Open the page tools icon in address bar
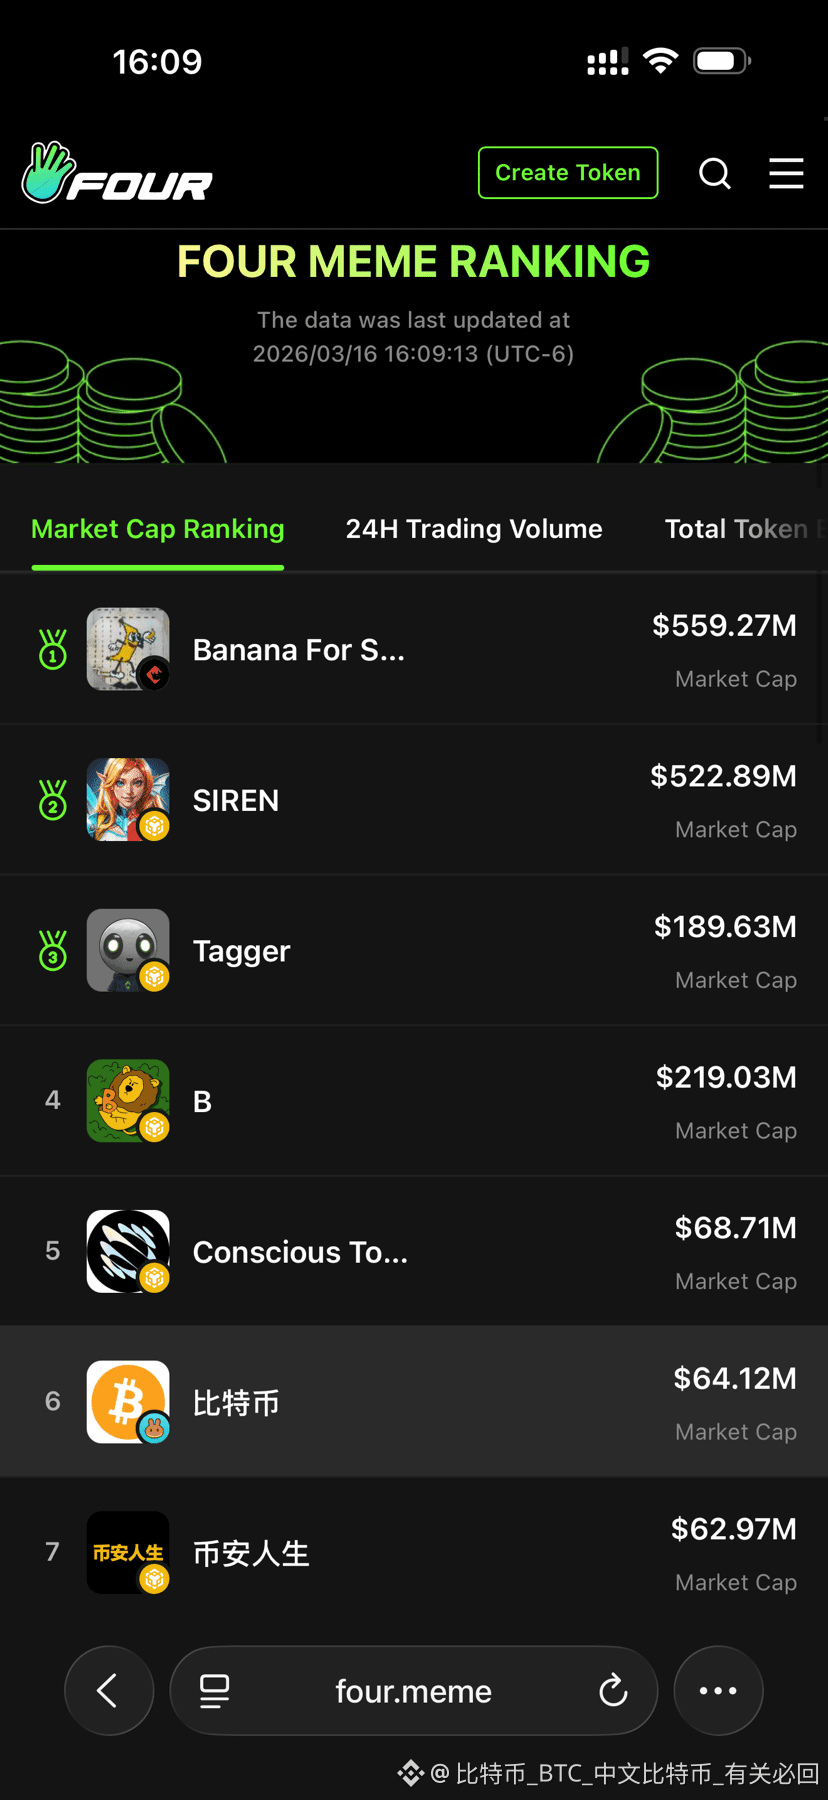The image size is (828, 1800). click(214, 1691)
